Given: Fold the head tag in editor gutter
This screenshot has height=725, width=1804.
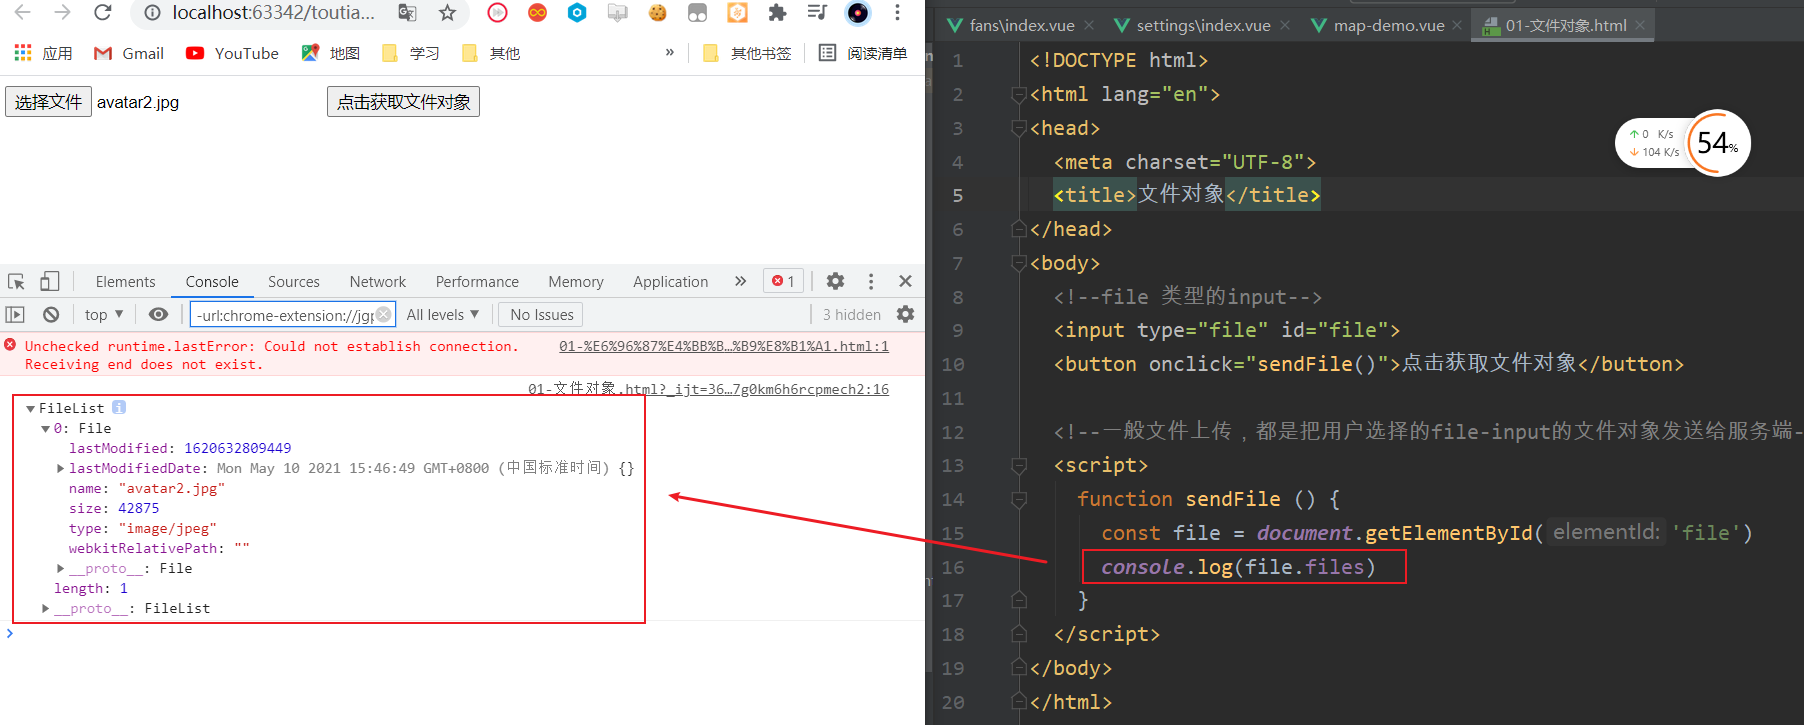Looking at the screenshot, I should tap(1019, 128).
